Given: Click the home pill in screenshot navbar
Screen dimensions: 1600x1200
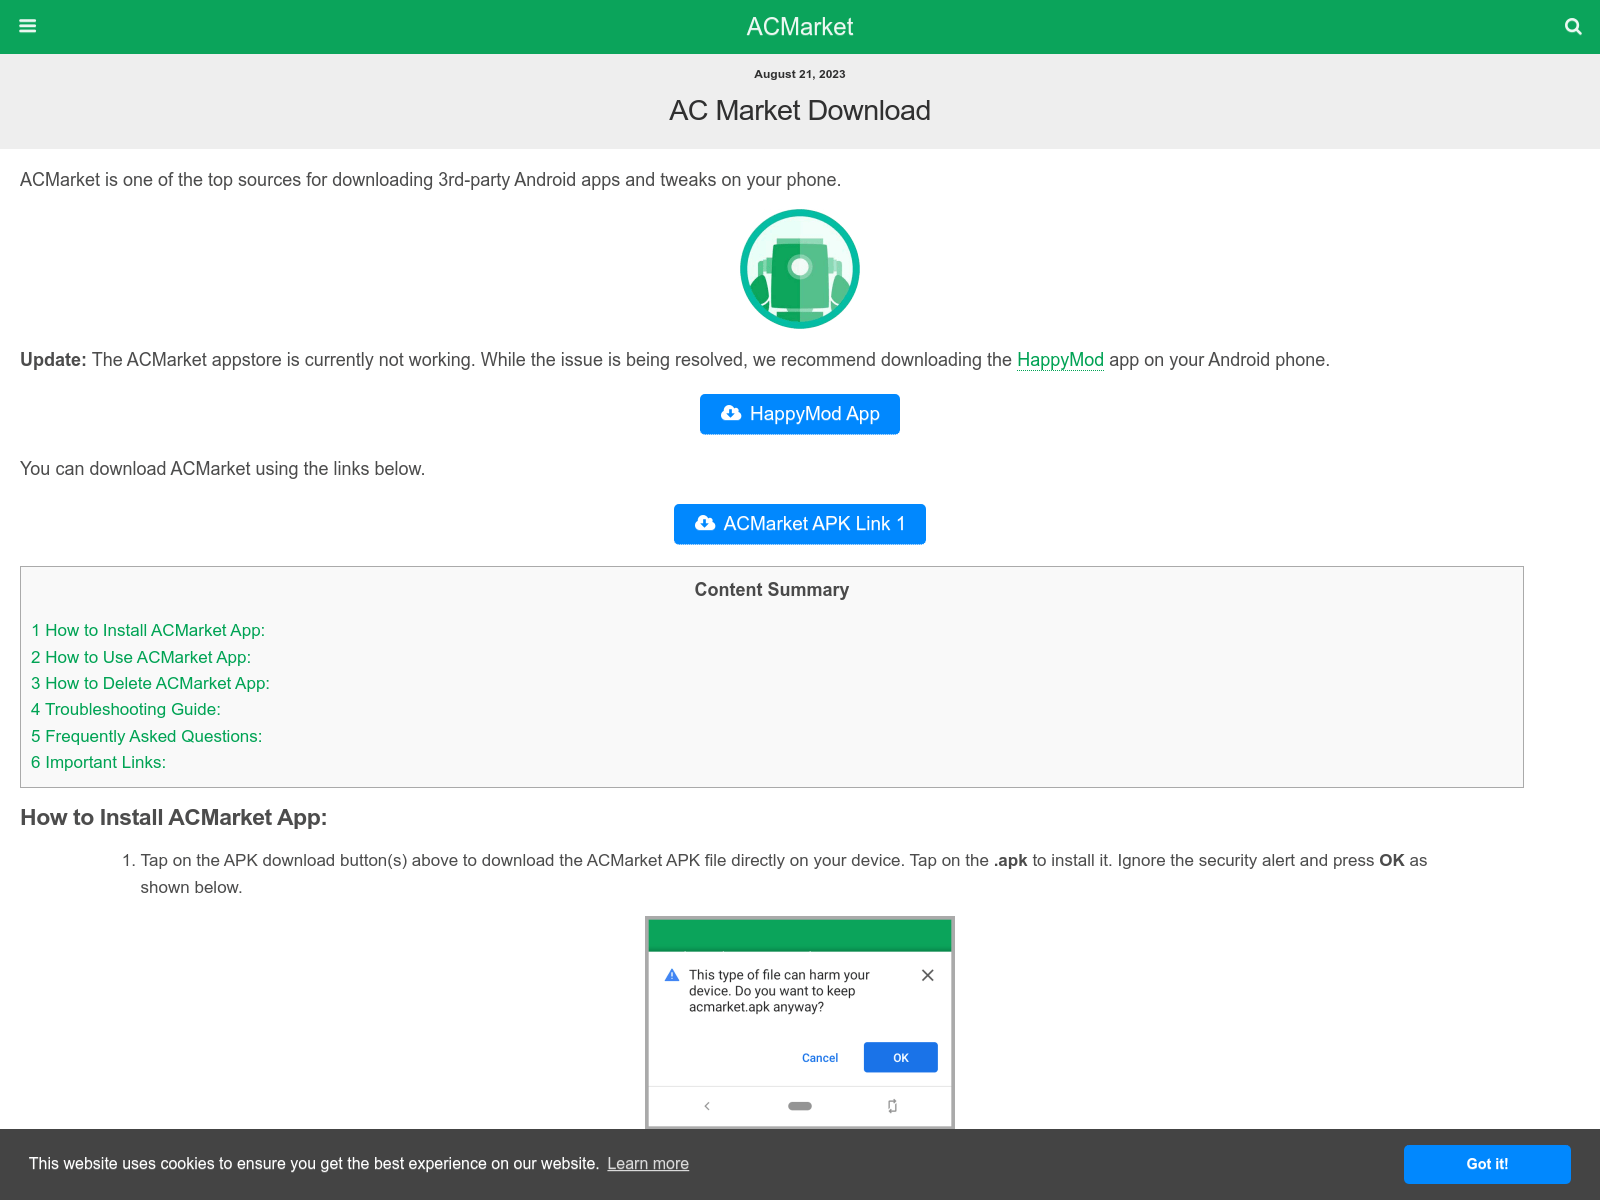Looking at the screenshot, I should (x=800, y=1106).
